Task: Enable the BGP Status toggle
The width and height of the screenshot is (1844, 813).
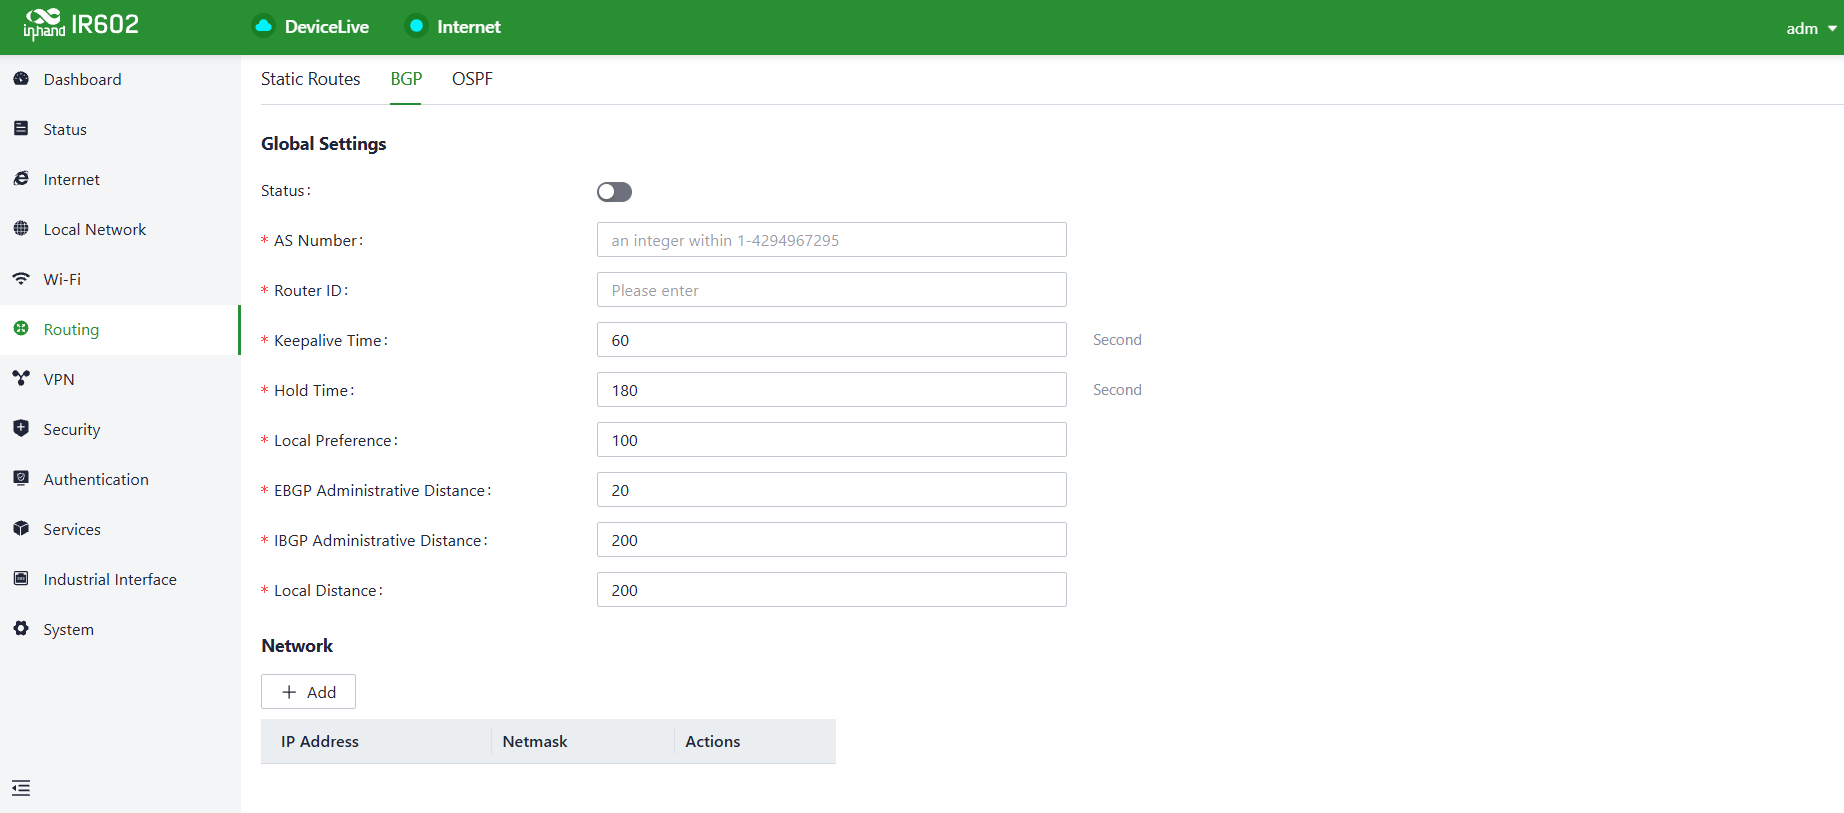Action: pyautogui.click(x=614, y=191)
